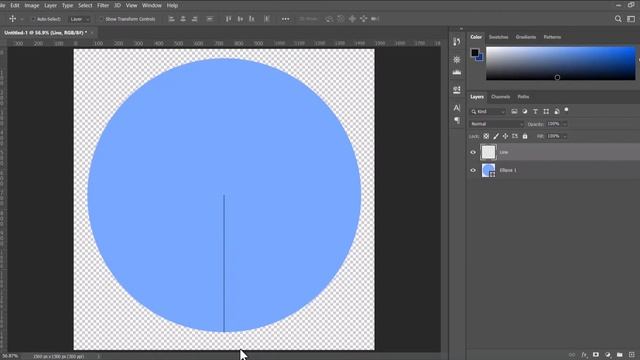Switch to the Channels tab
This screenshot has width=640, height=360.
tap(500, 97)
